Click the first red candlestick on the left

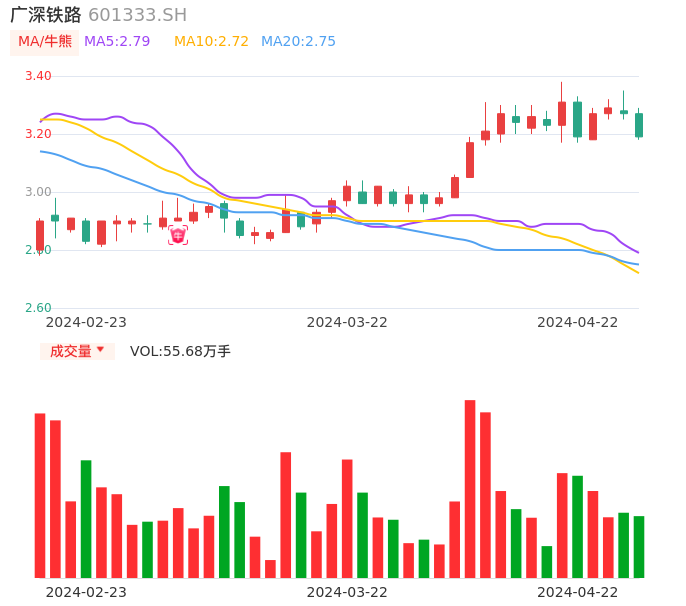(40, 235)
